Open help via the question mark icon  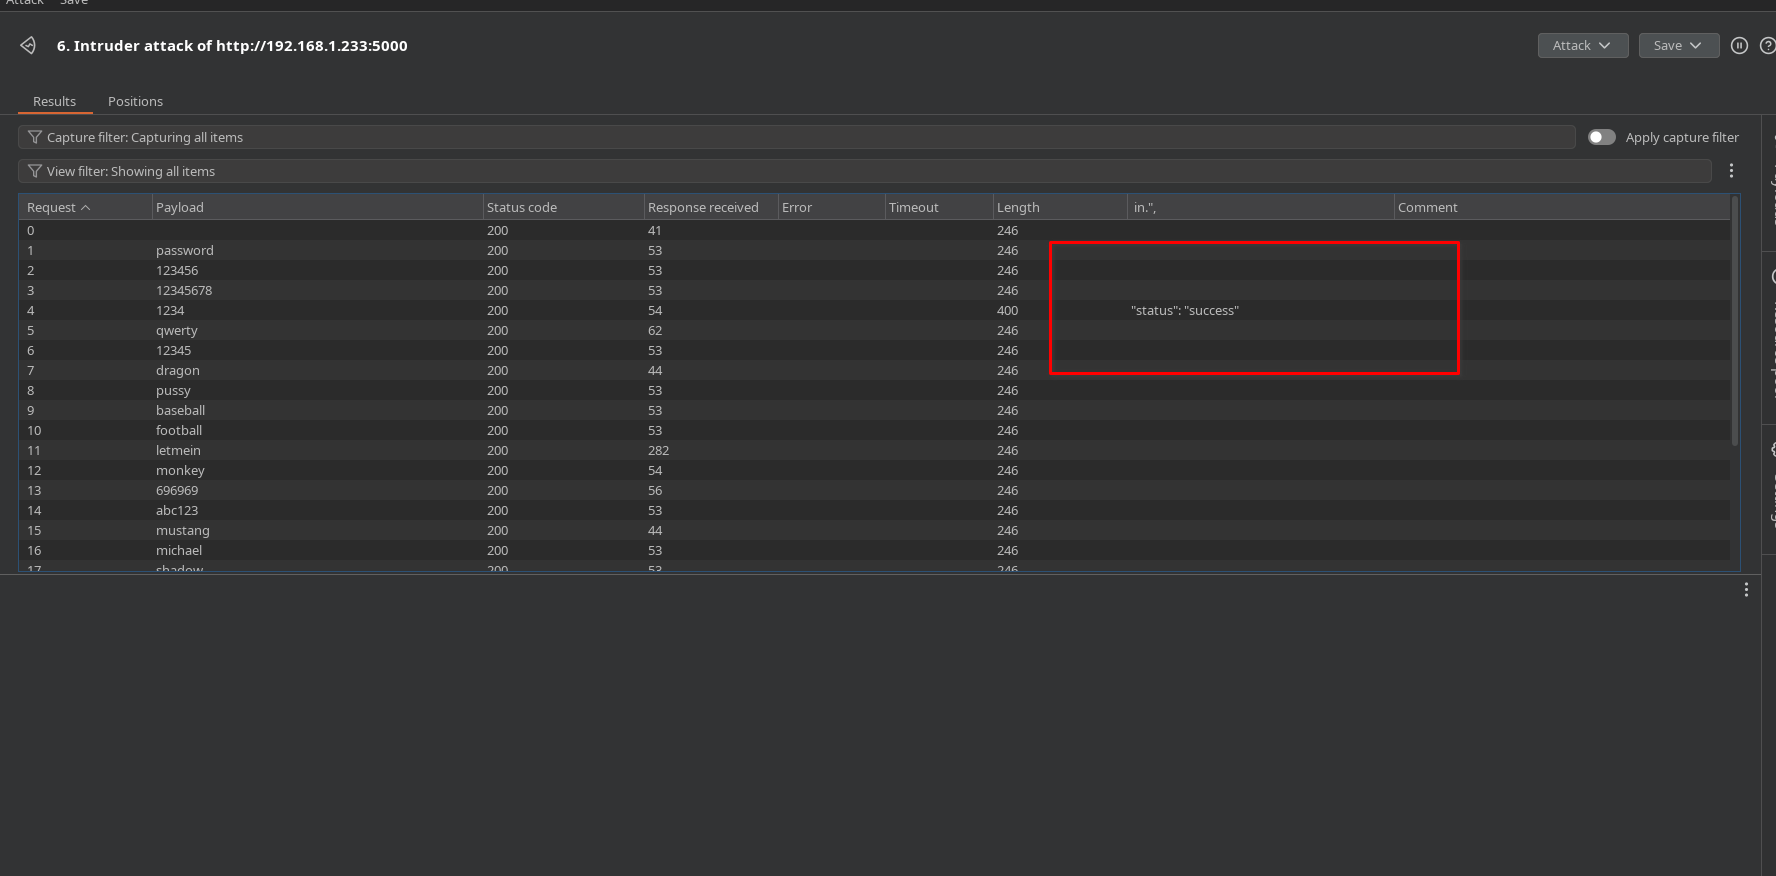pos(1767,45)
